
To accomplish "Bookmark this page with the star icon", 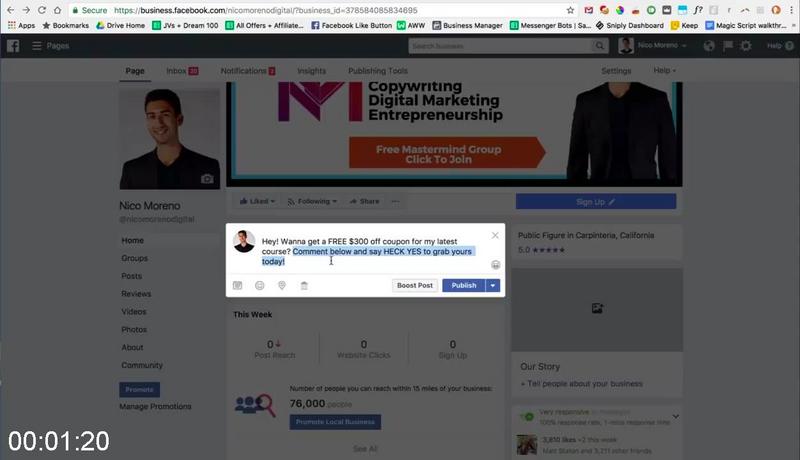I will tap(570, 10).
